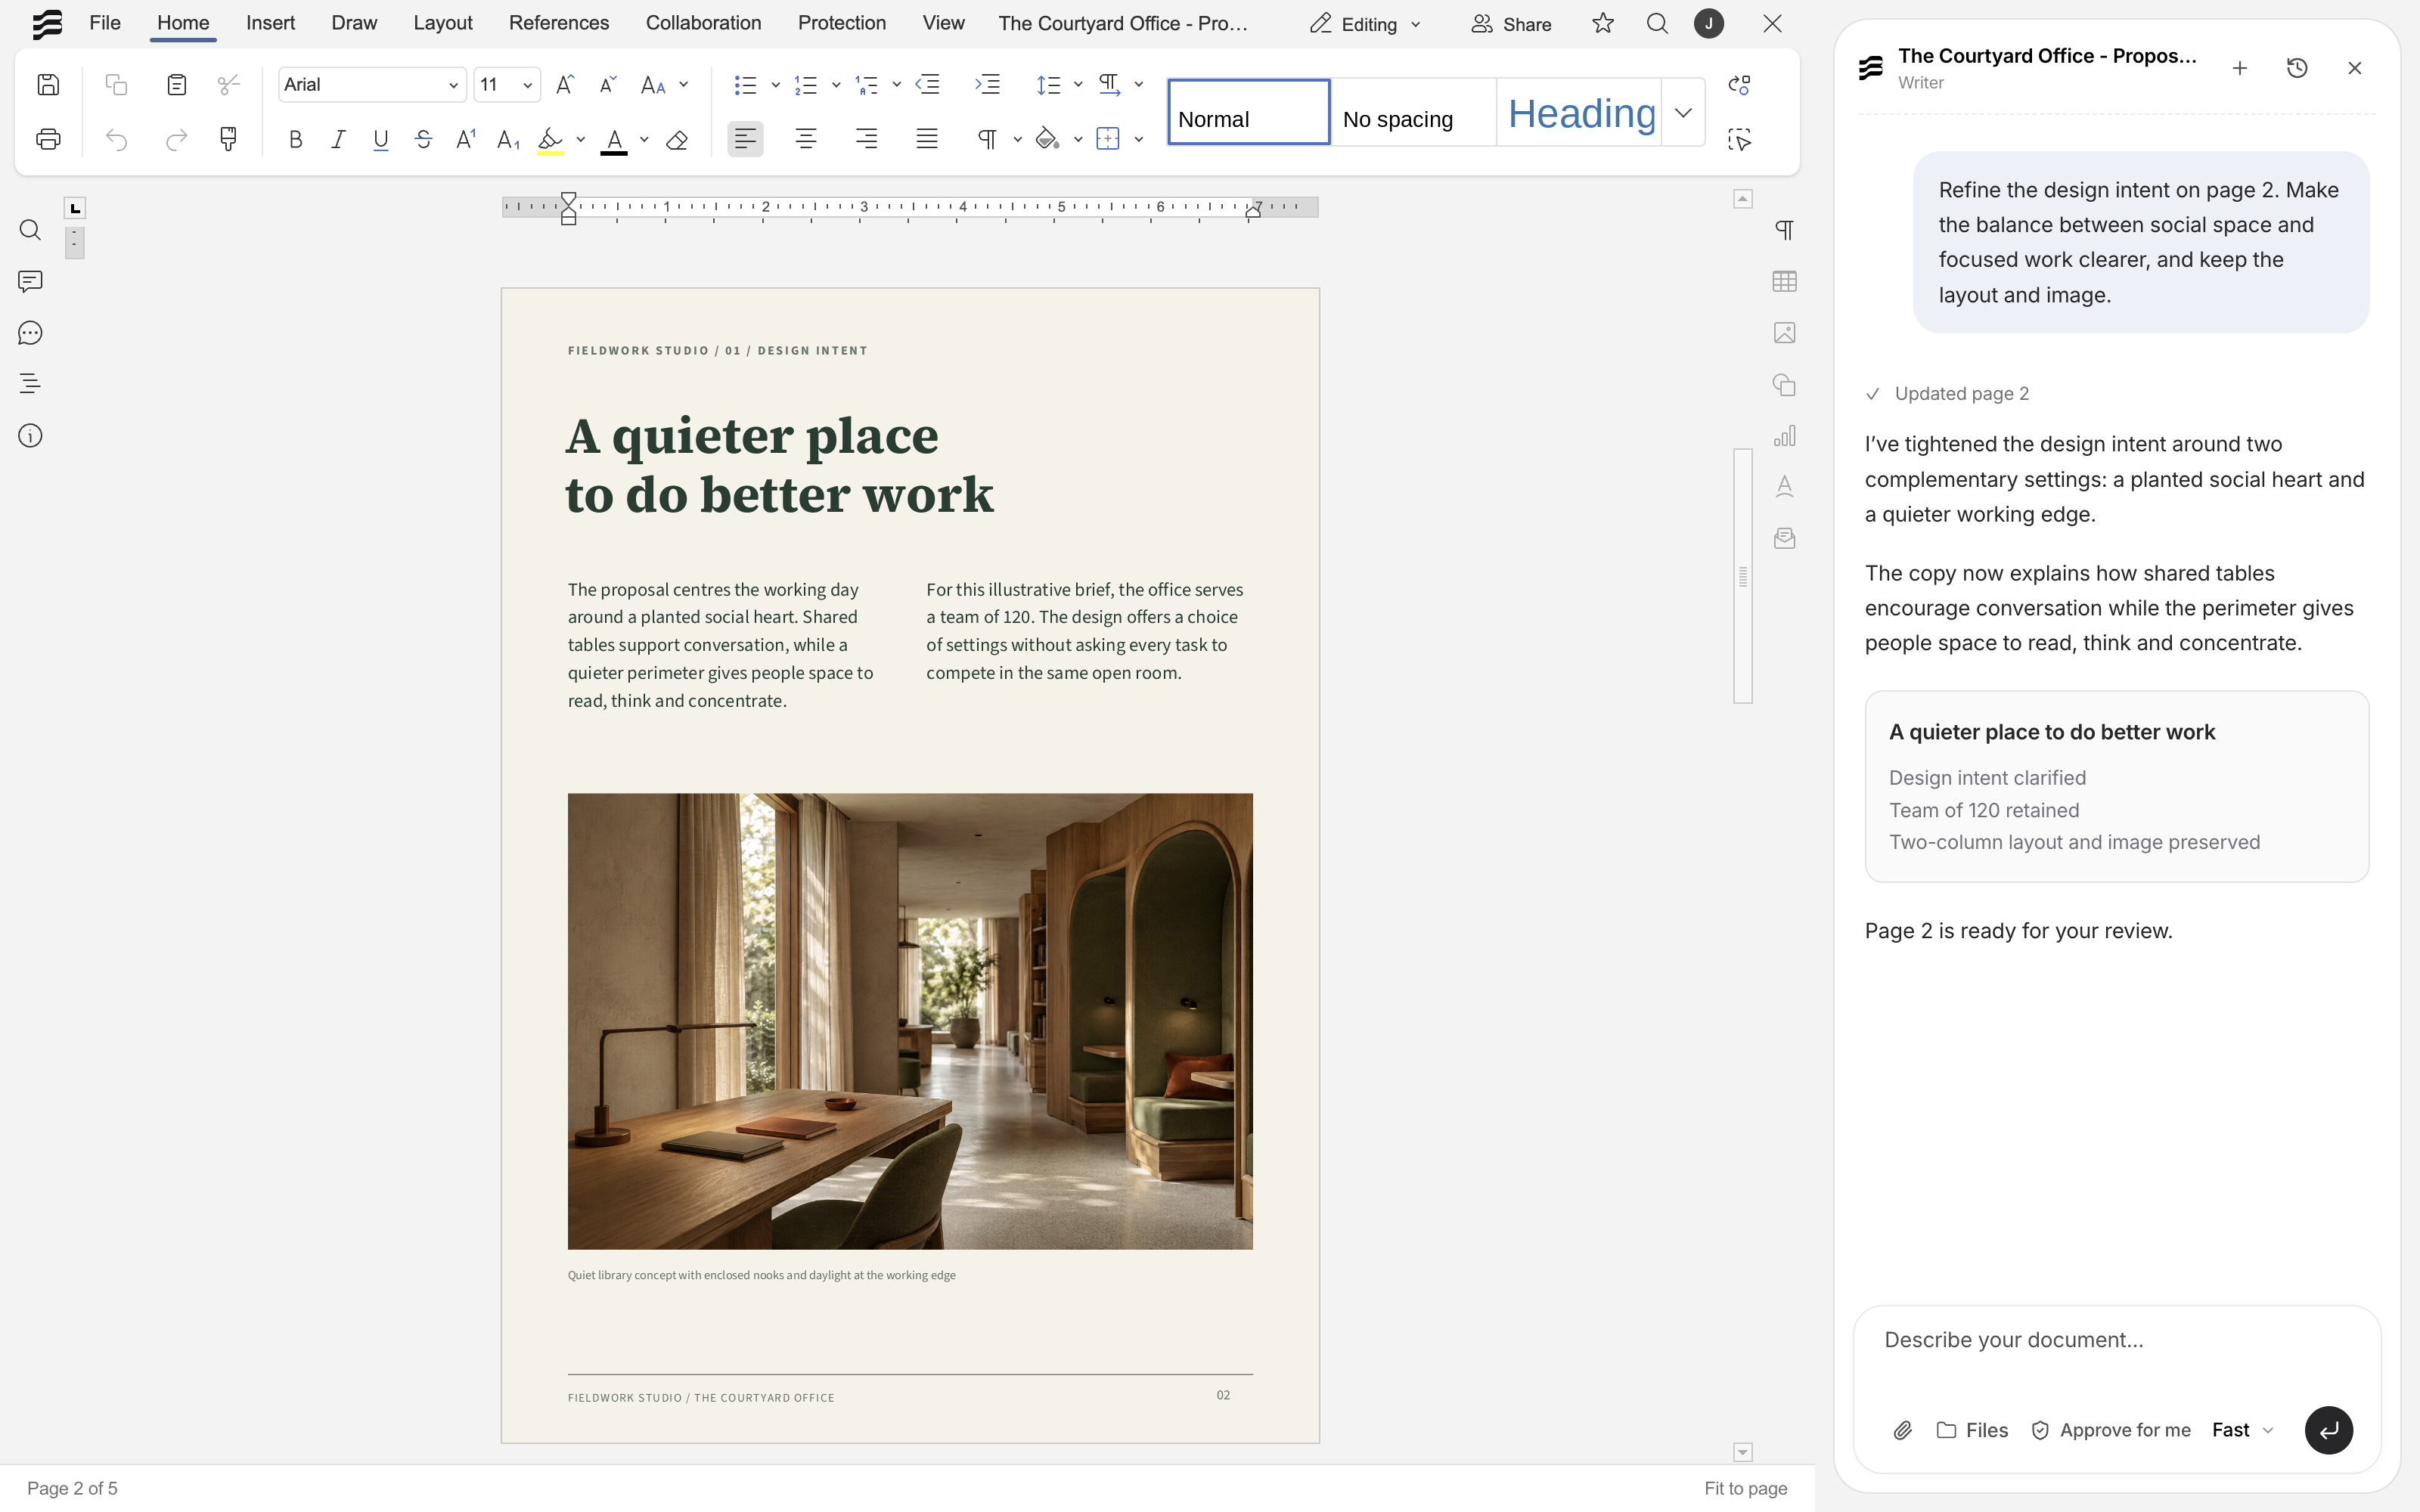The width and height of the screenshot is (2420, 1512).
Task: Toggle italic formatting
Action: [x=338, y=139]
